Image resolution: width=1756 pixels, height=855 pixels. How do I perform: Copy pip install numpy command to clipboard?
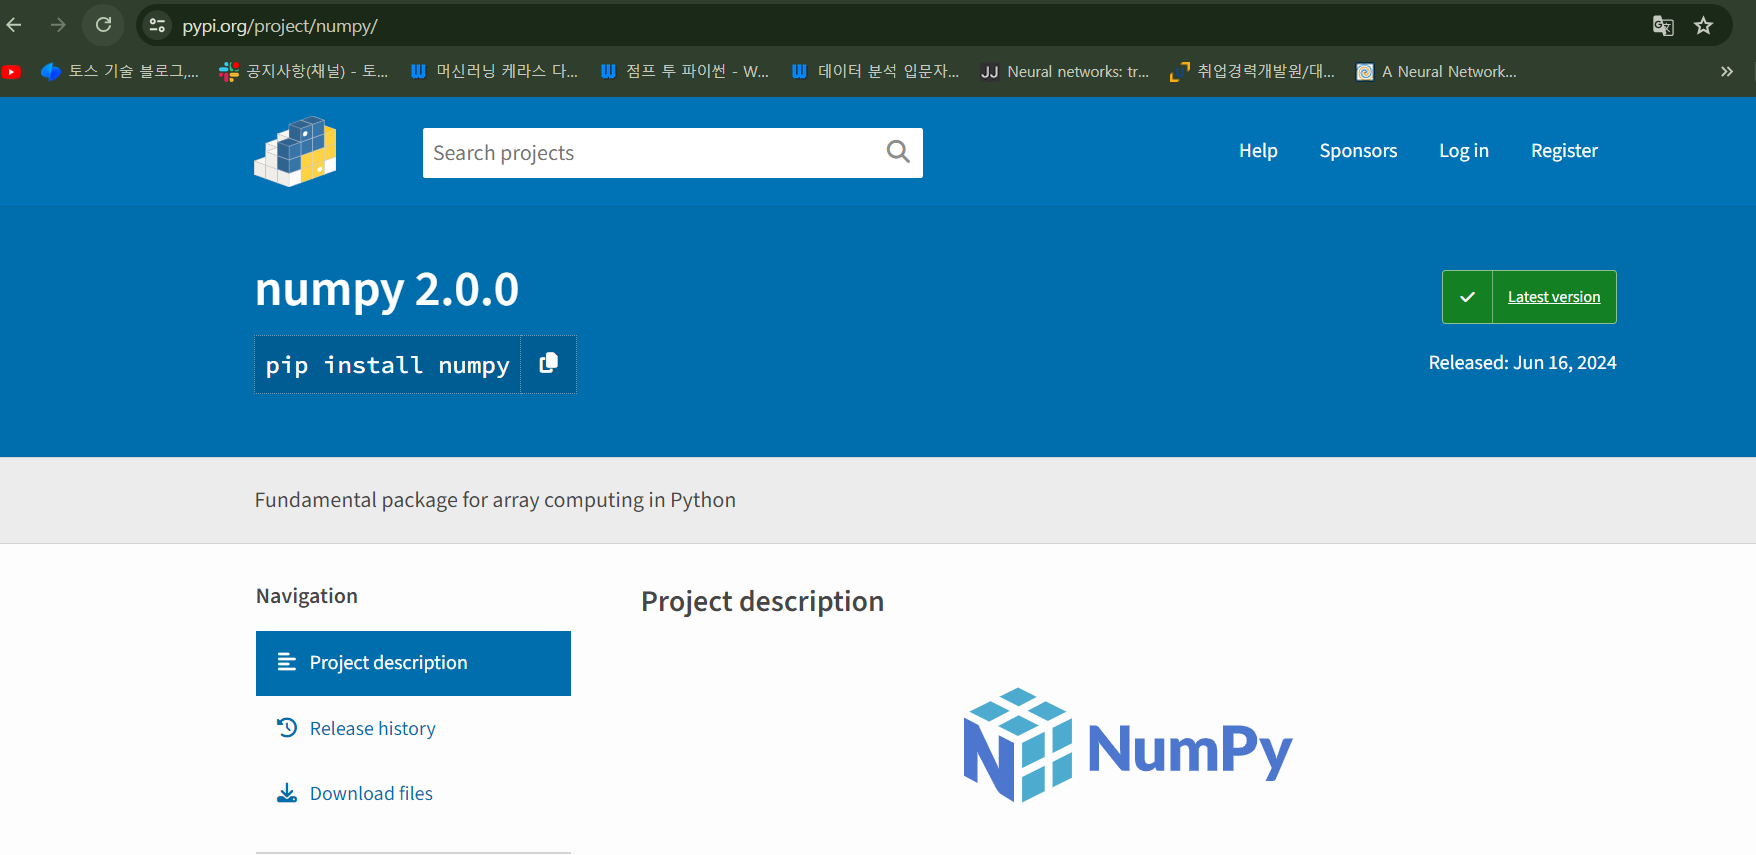tap(548, 364)
